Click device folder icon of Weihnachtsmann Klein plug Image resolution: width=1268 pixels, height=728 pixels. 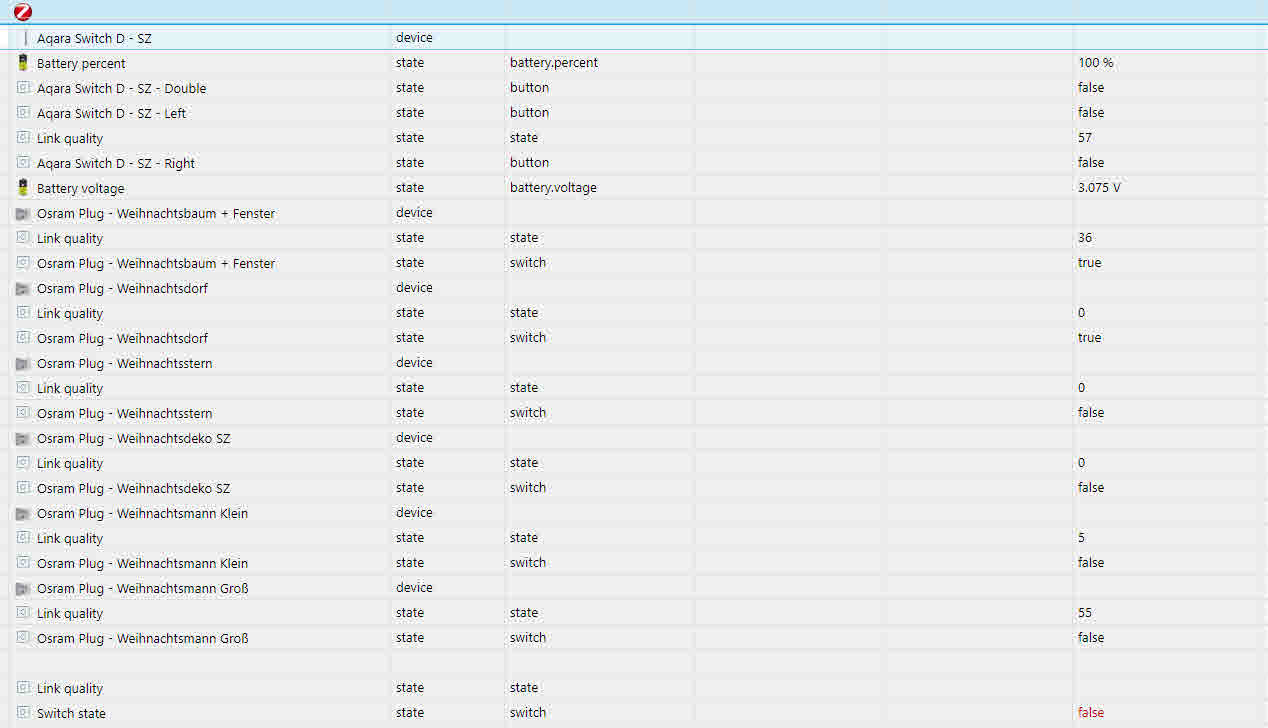coord(24,514)
